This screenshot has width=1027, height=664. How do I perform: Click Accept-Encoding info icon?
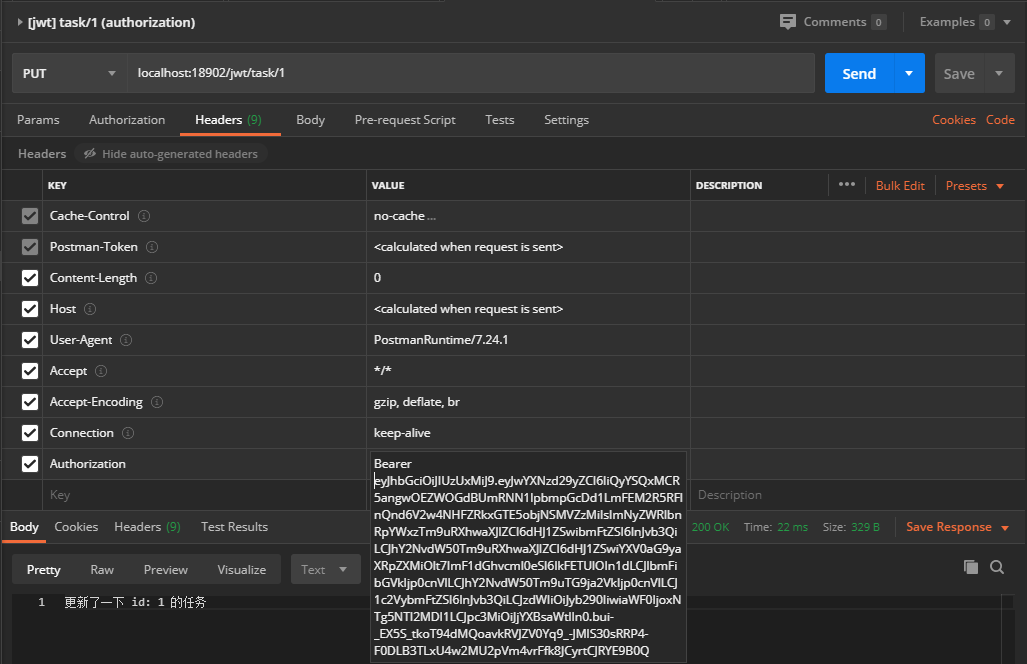click(157, 402)
